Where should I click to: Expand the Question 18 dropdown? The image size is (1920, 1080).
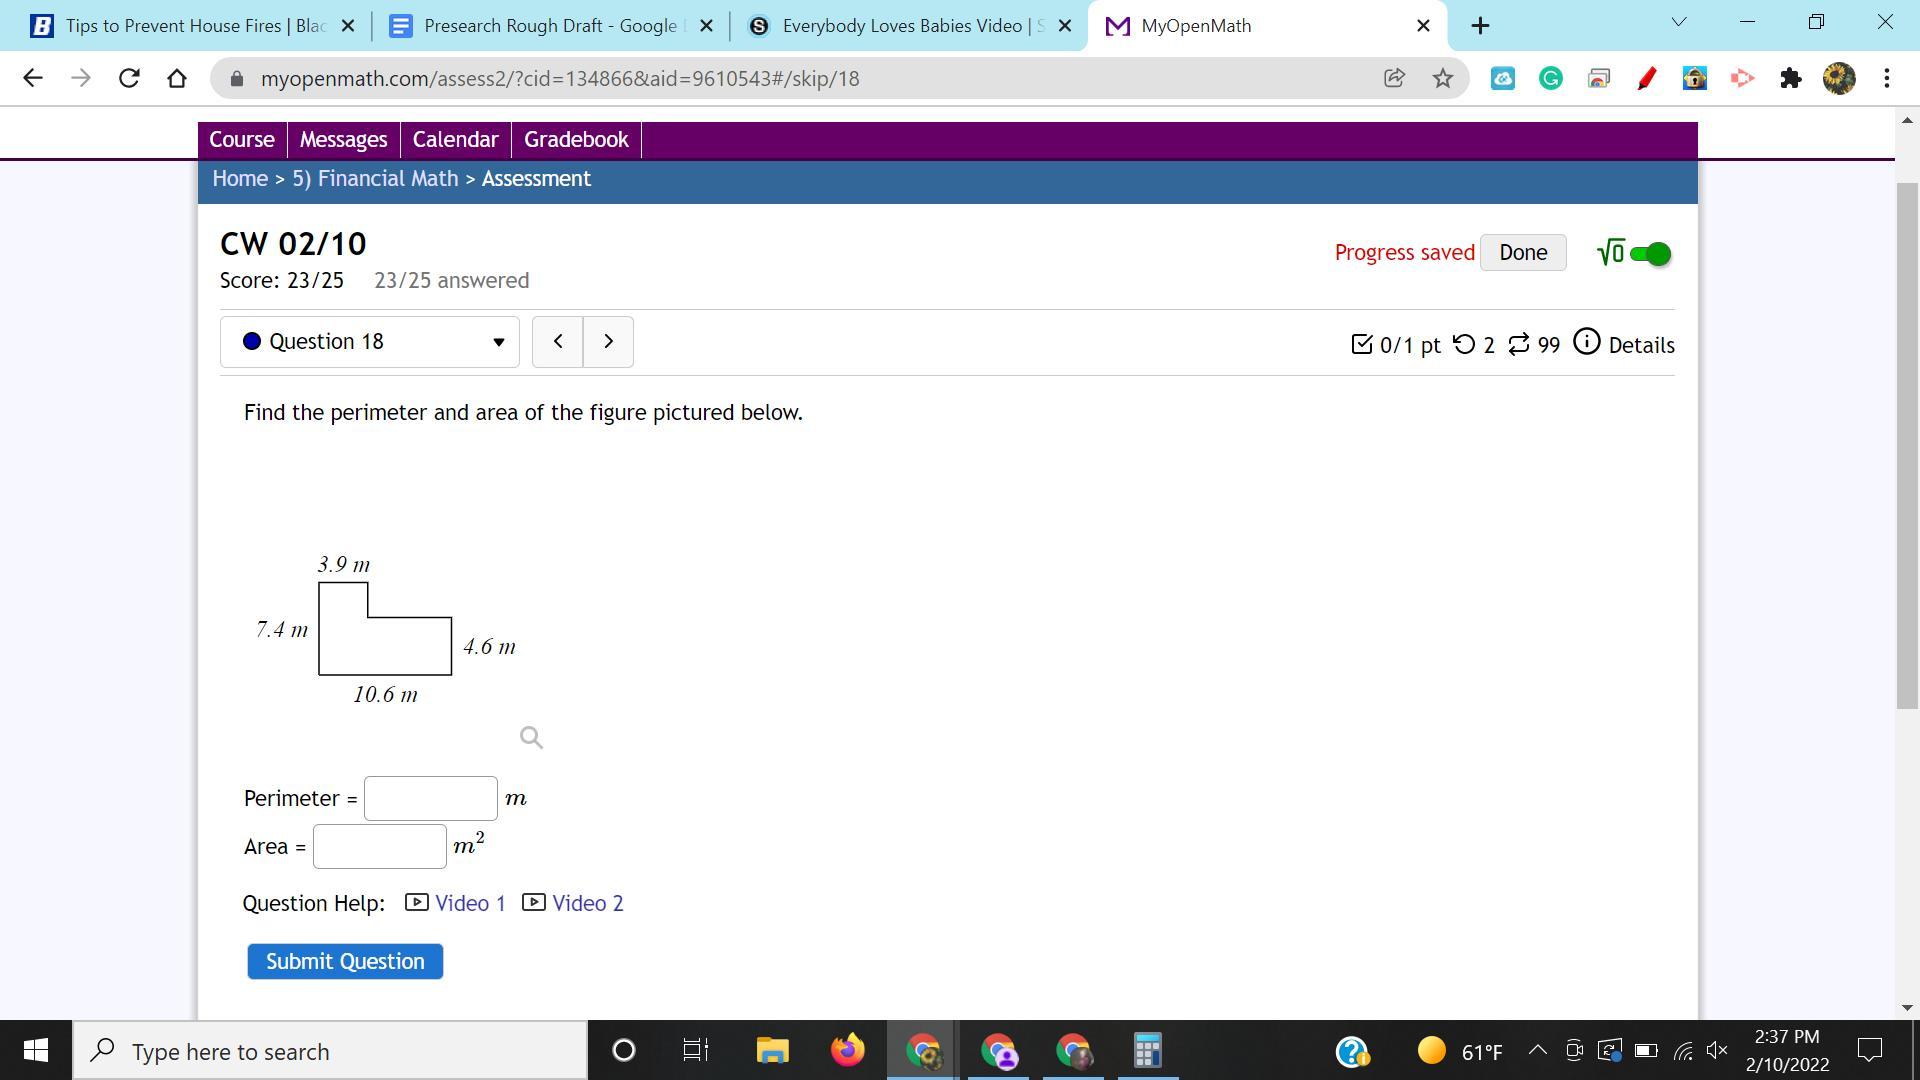370,342
